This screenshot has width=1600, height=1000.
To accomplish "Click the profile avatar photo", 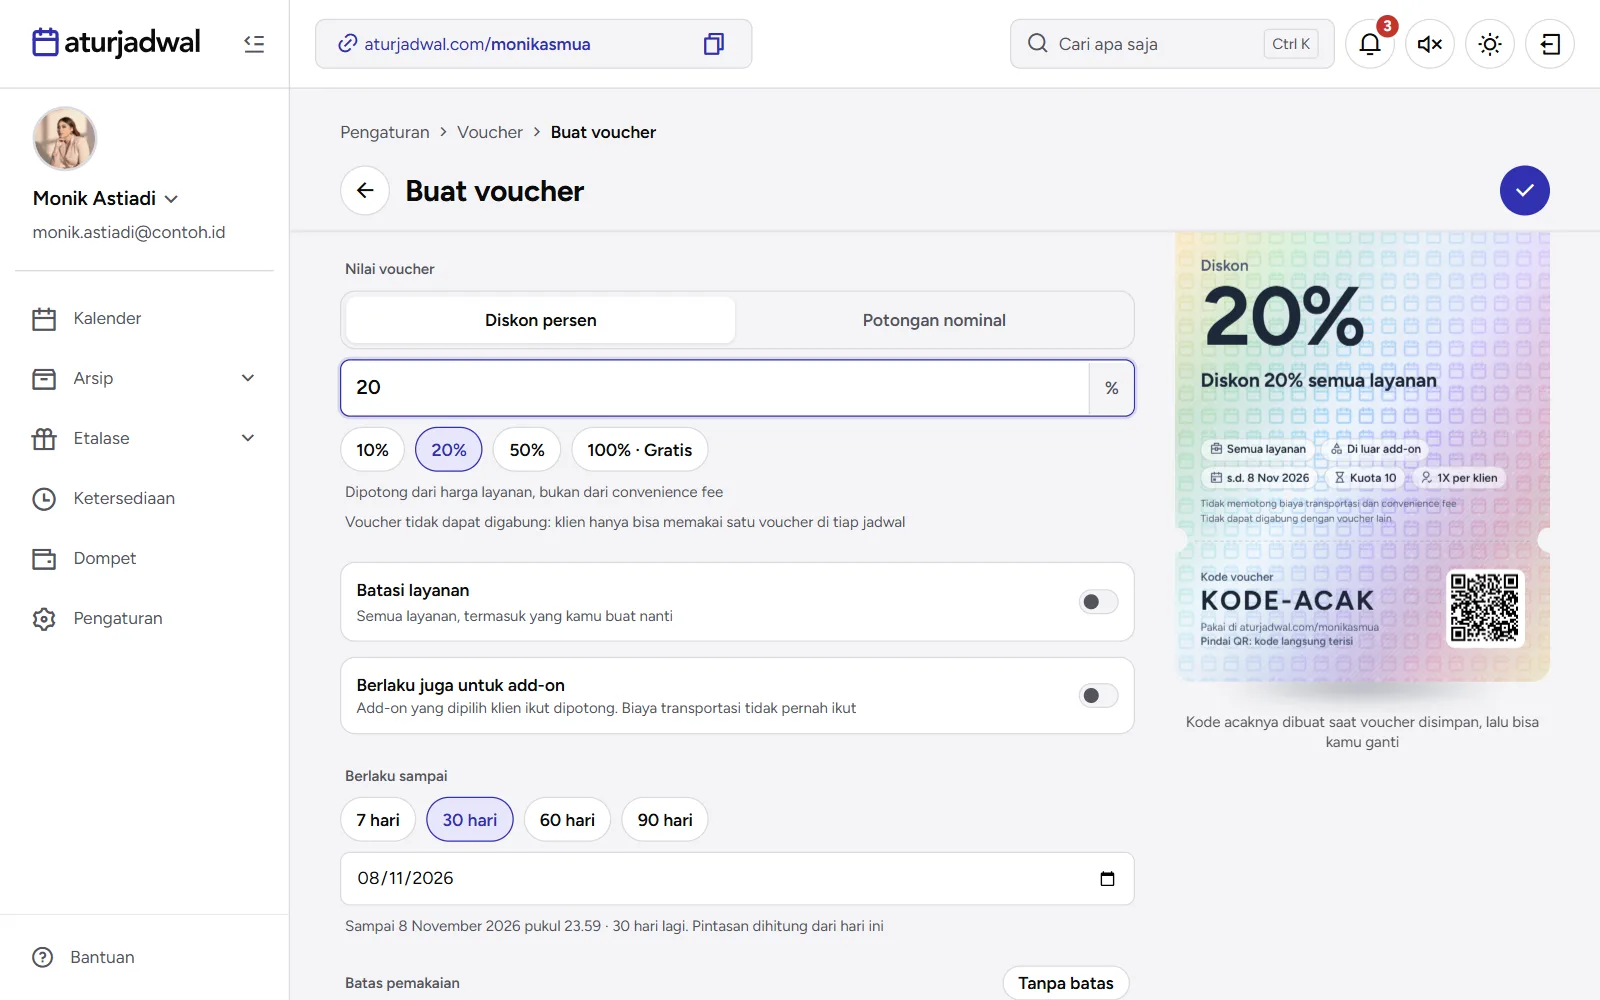I will tap(65, 139).
